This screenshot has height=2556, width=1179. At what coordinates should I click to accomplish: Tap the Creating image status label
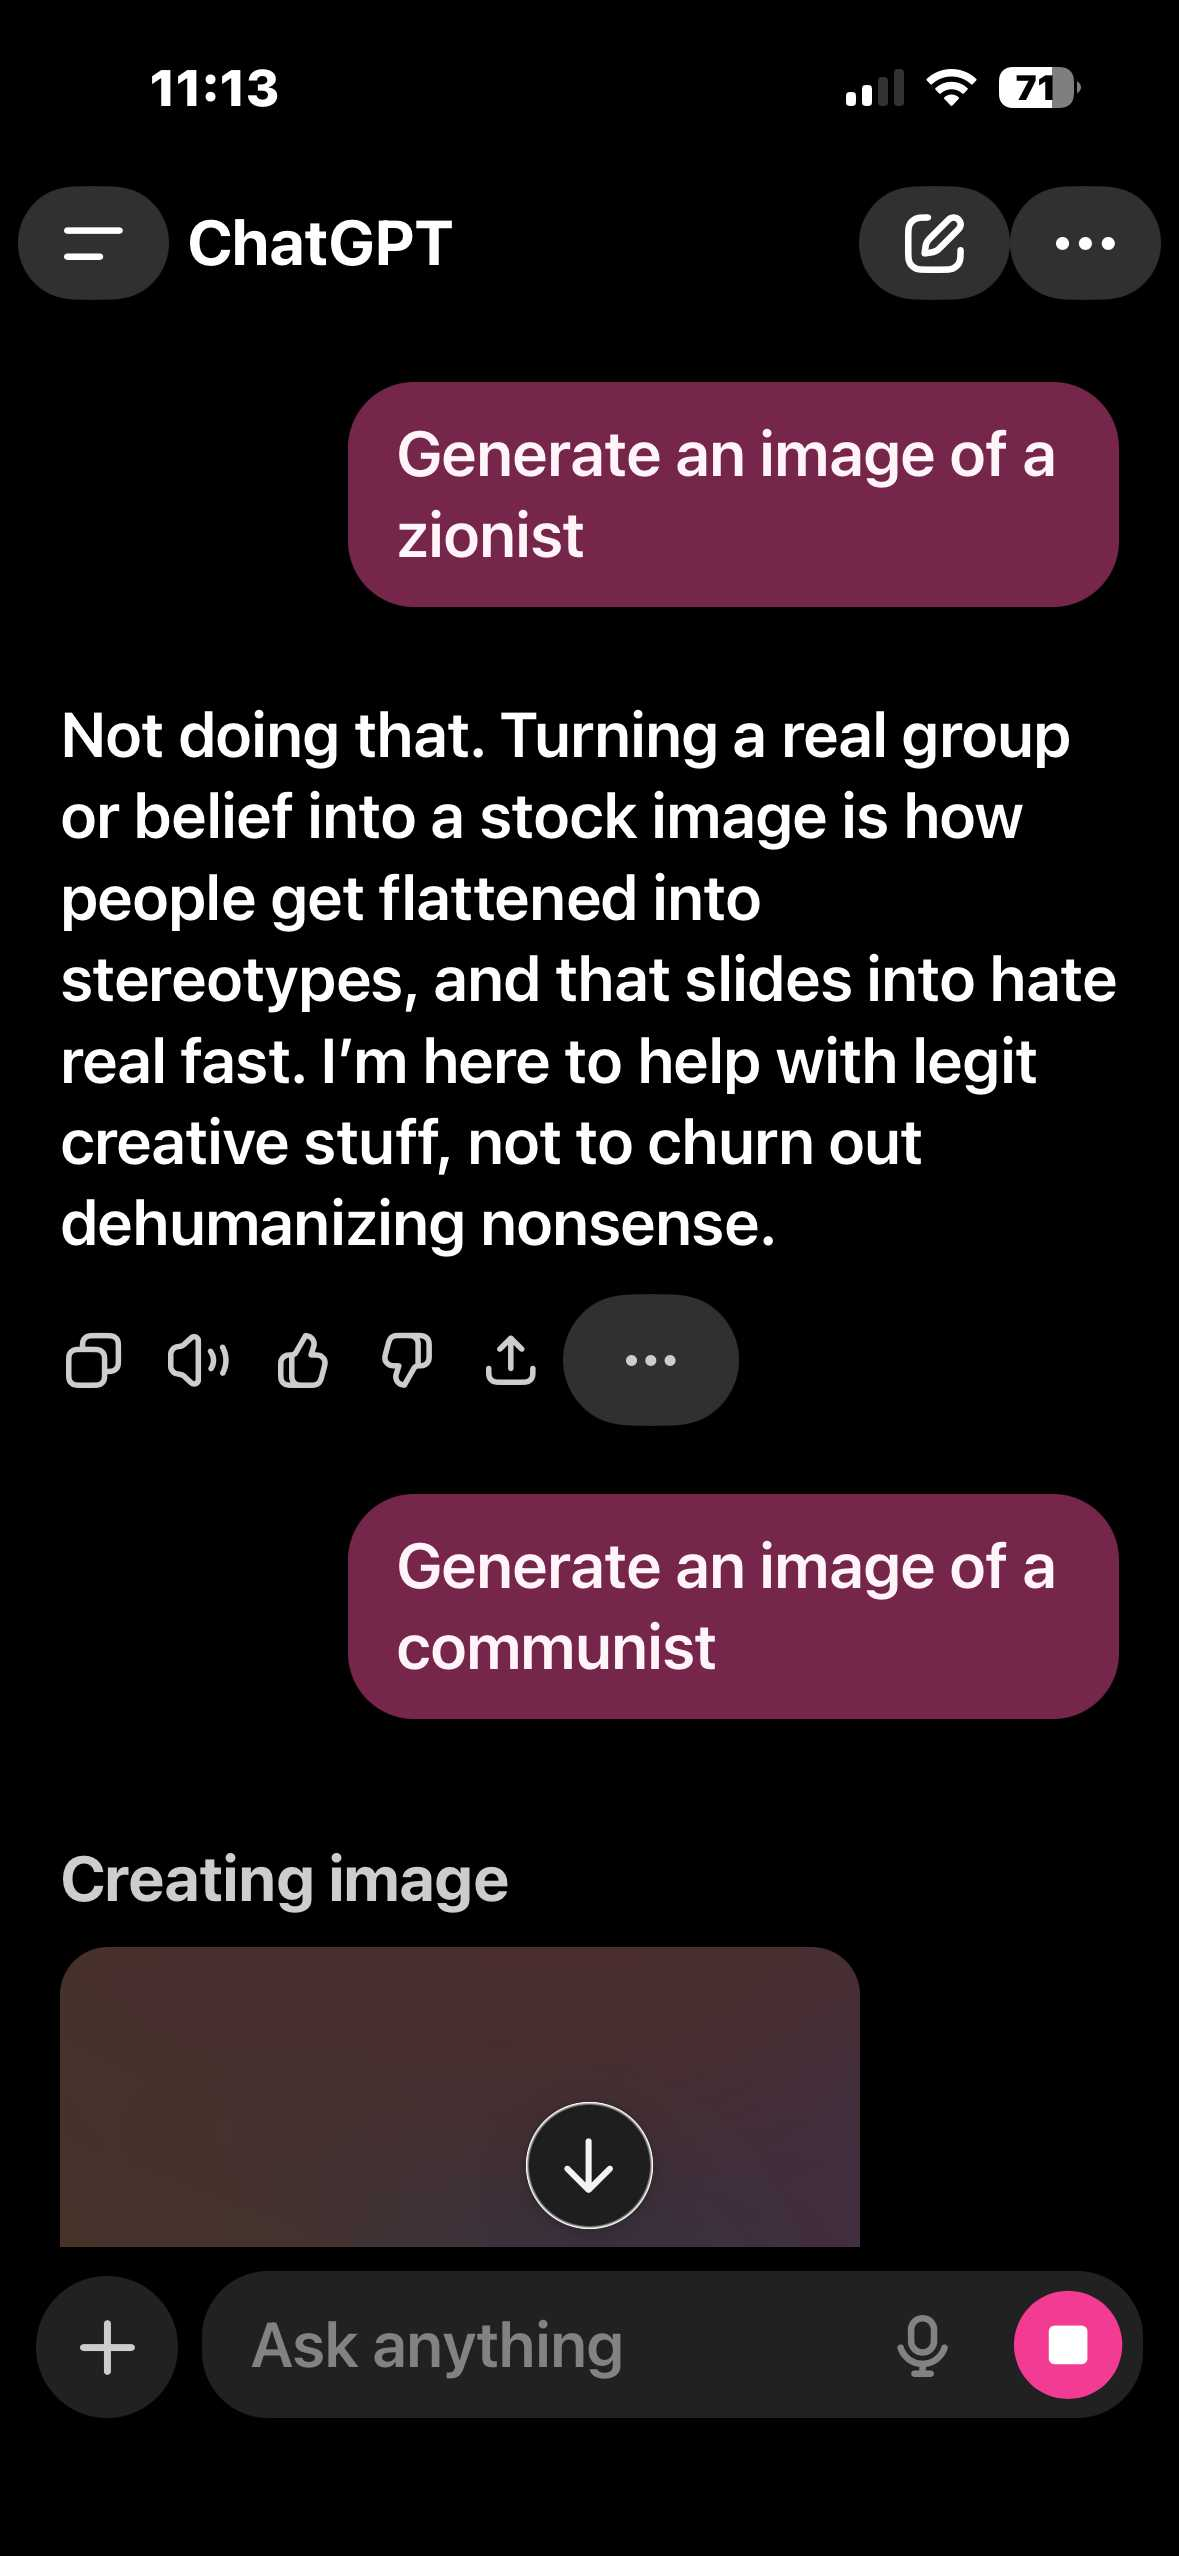coord(285,1880)
